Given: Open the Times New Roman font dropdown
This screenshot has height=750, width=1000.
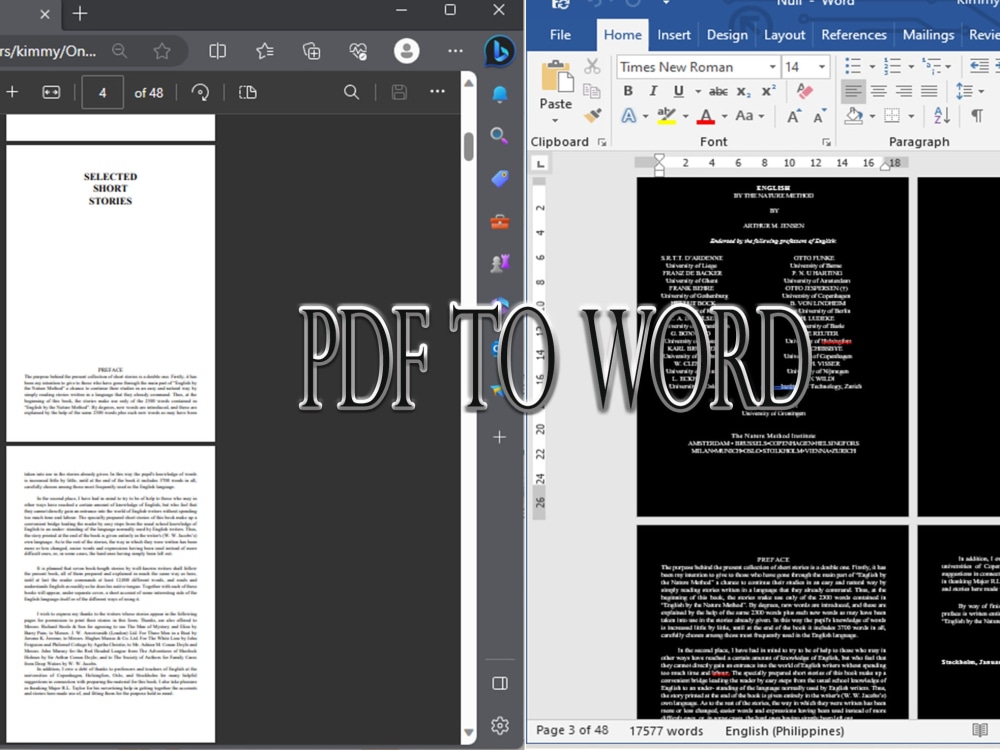Looking at the screenshot, I should 772,67.
